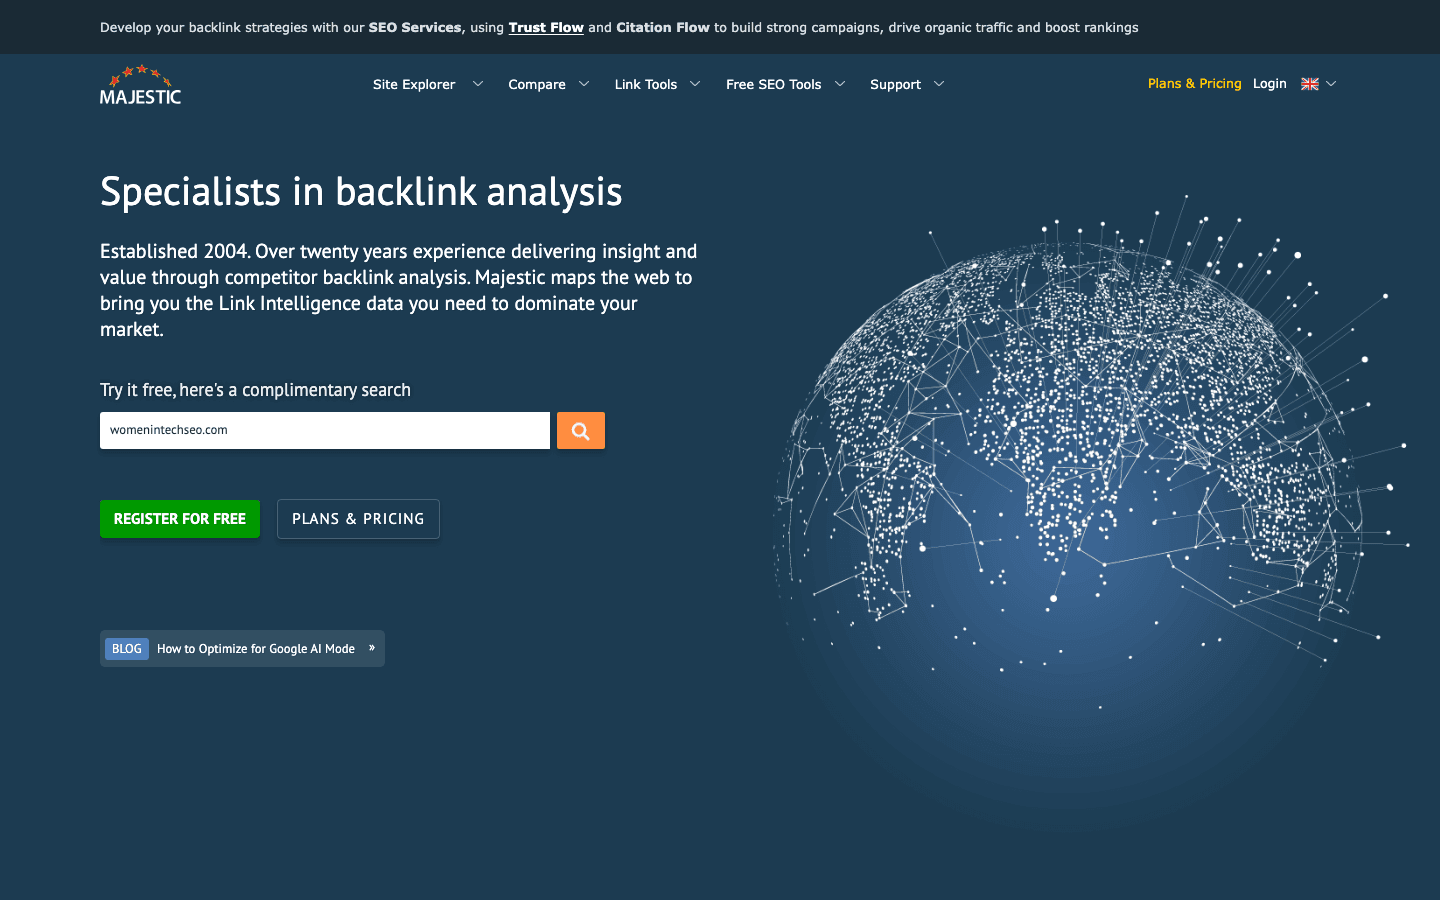The width and height of the screenshot is (1440, 900).
Task: Click the Login link
Action: click(1269, 84)
